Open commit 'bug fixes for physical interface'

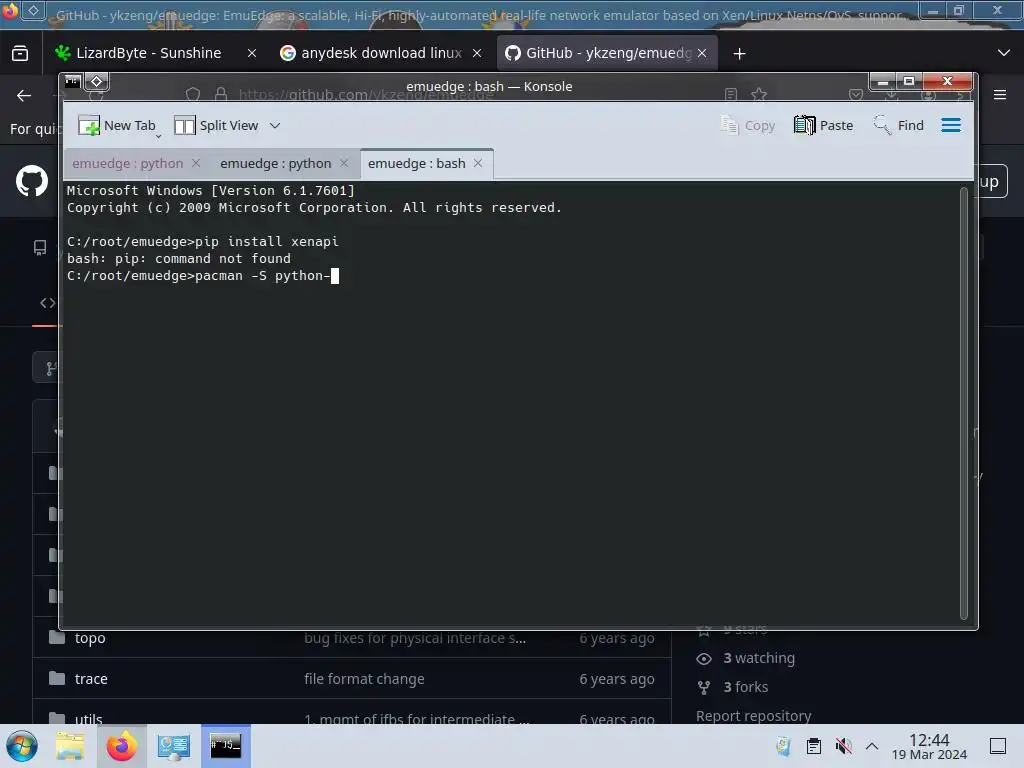(x=415, y=638)
